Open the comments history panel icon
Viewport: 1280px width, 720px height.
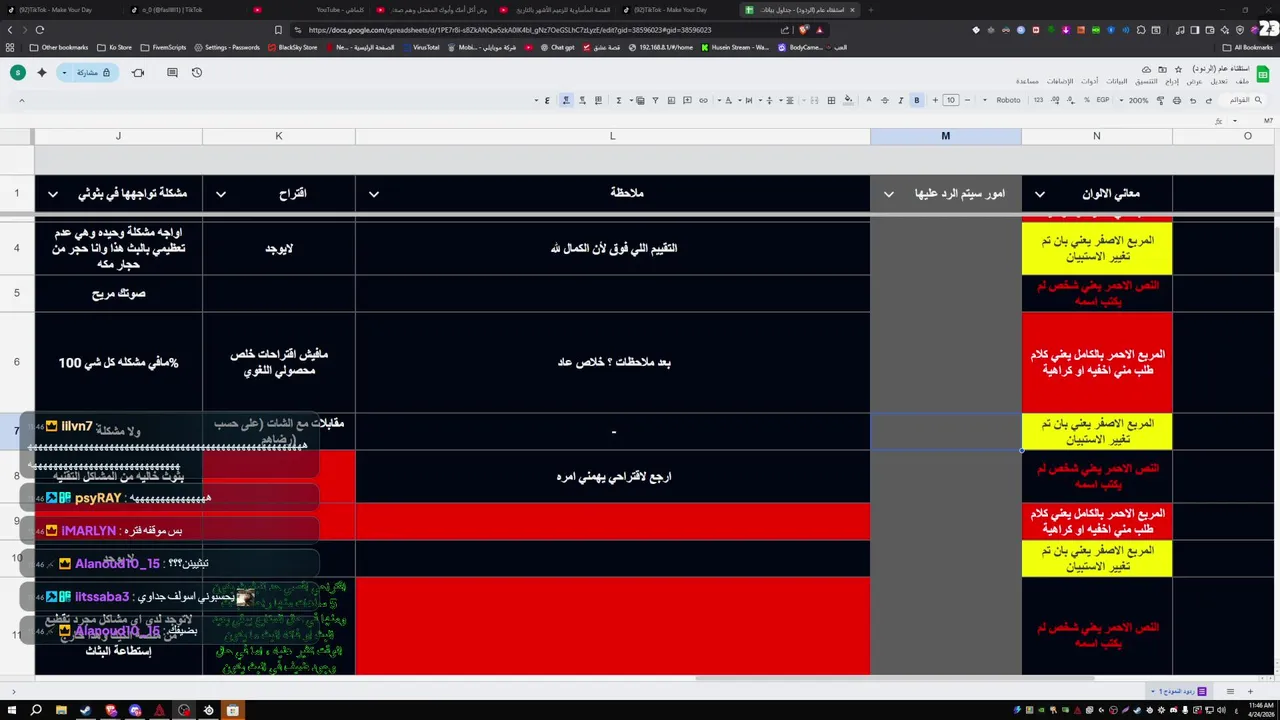click(x=172, y=72)
